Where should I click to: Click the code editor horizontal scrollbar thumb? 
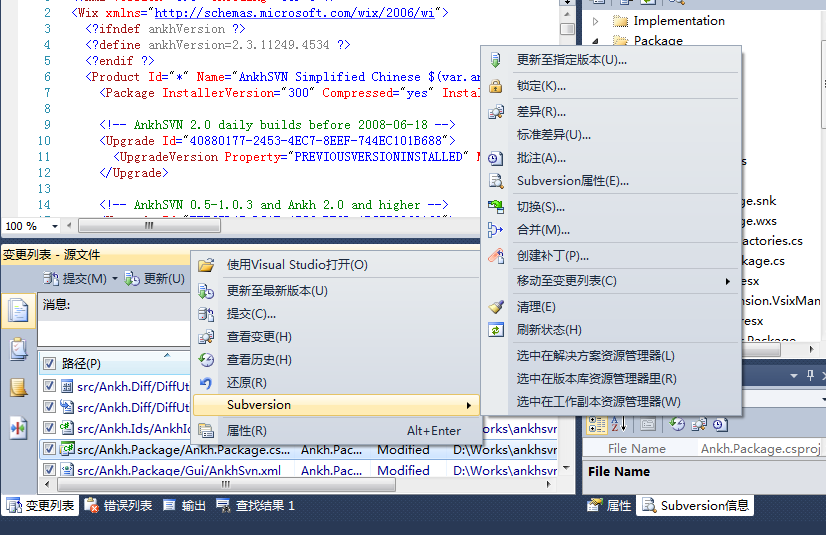coord(149,226)
